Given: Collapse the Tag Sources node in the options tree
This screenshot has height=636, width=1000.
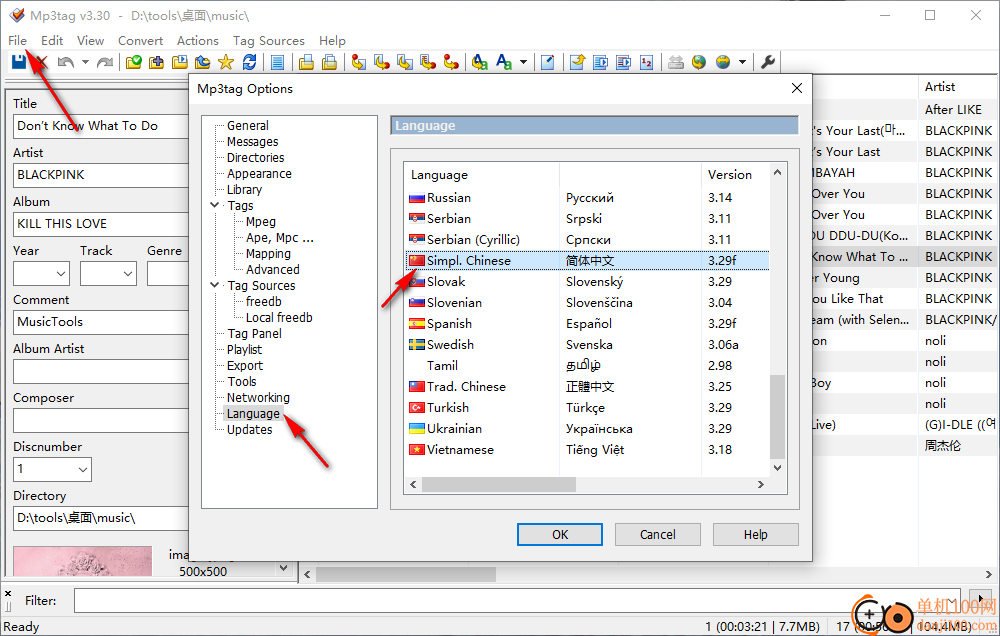Looking at the screenshot, I should tap(215, 285).
